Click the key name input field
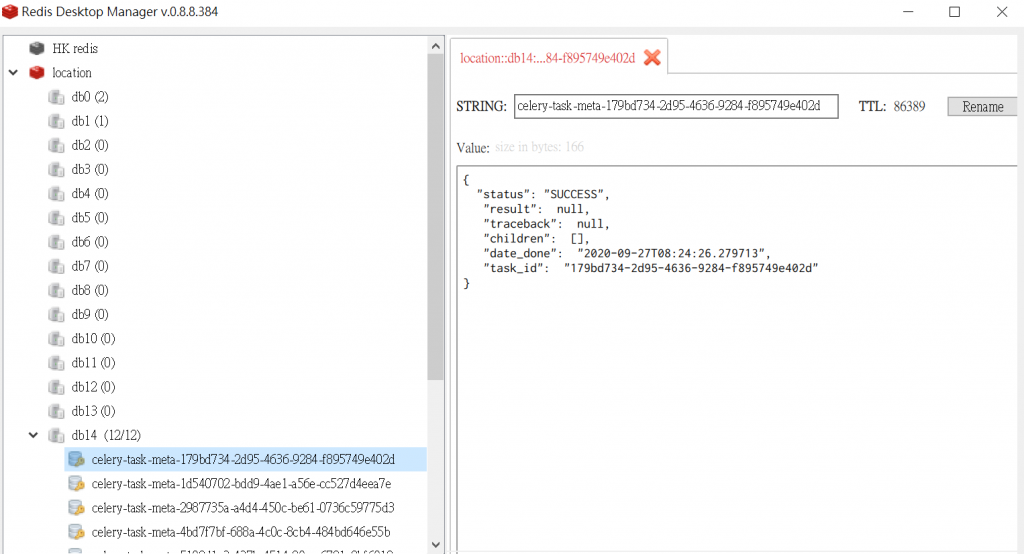1024x554 pixels. (676, 106)
